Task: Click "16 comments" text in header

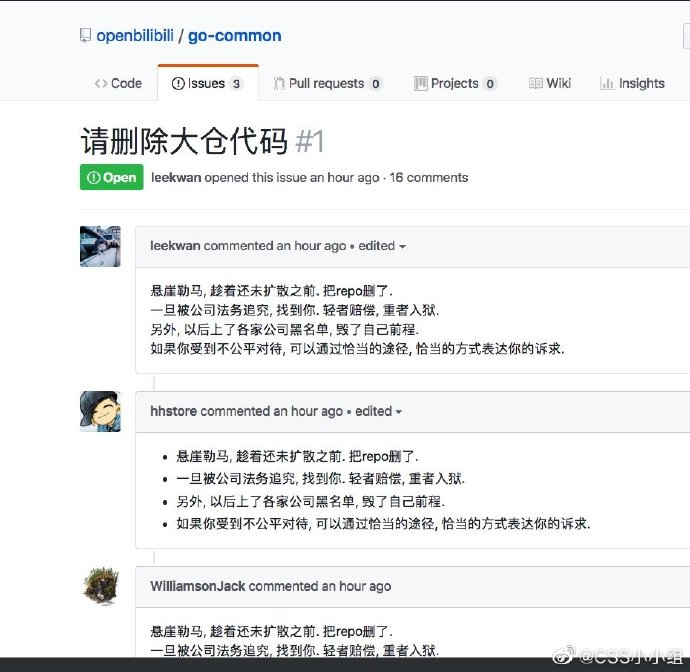Action: click(x=429, y=177)
